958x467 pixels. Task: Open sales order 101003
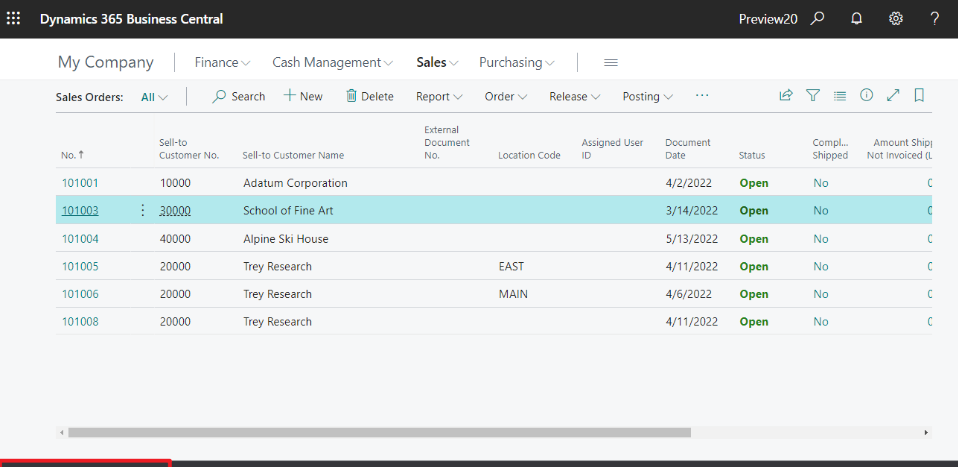pyautogui.click(x=80, y=210)
